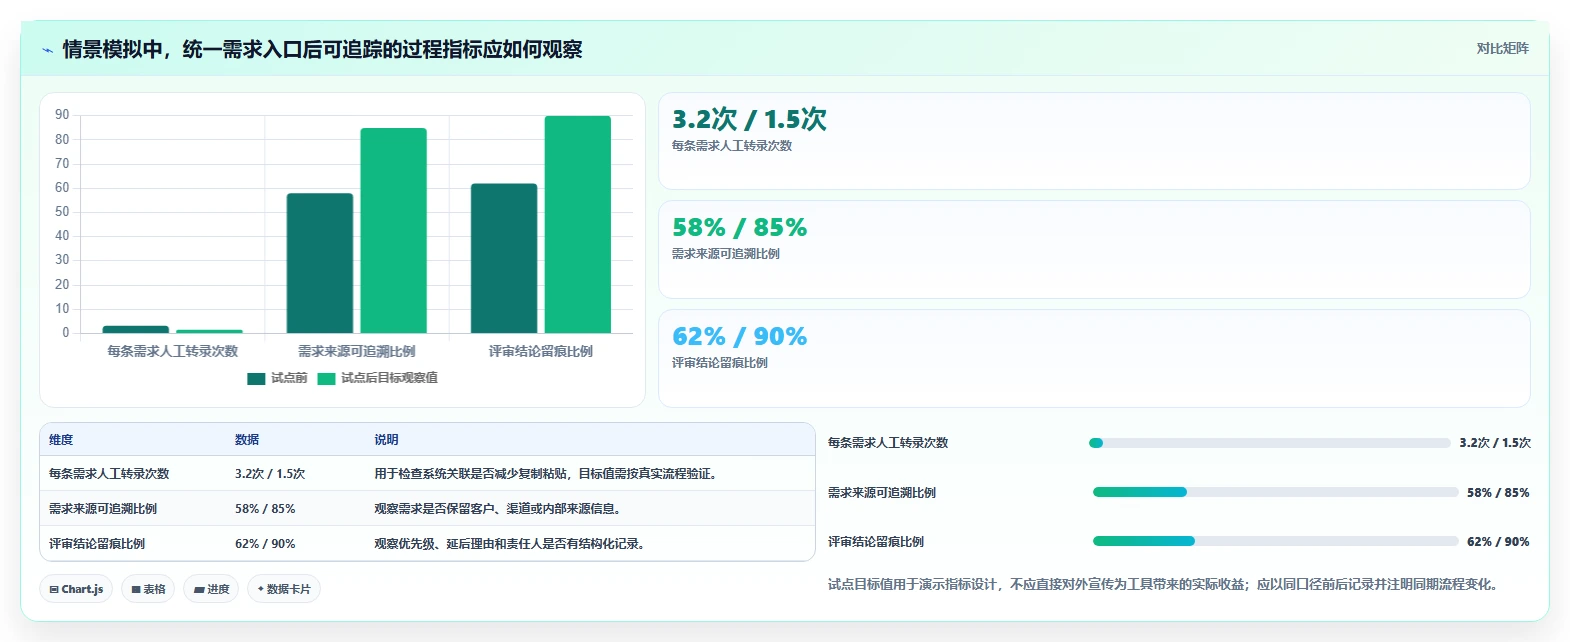1570x642 pixels.
Task: Click progress value 3.2次 / 1.5次
Action: pyautogui.click(x=1495, y=443)
